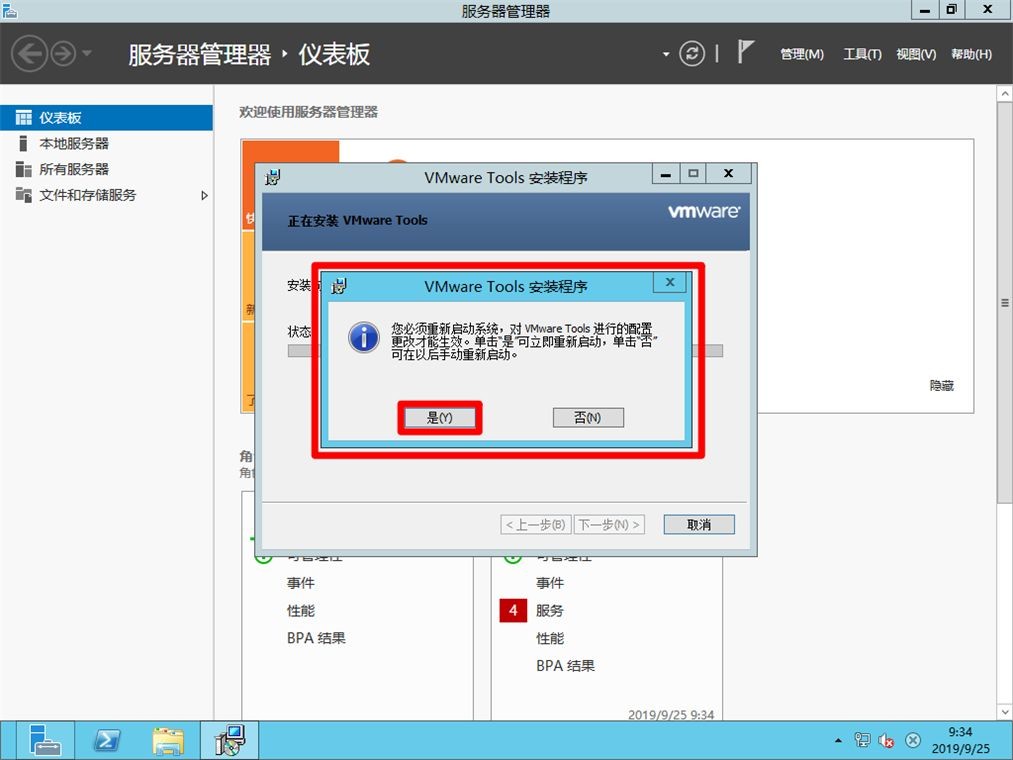The height and width of the screenshot is (760, 1013).
Task: Open the 性能 entry directly below 服务
Action: pyautogui.click(x=550, y=639)
